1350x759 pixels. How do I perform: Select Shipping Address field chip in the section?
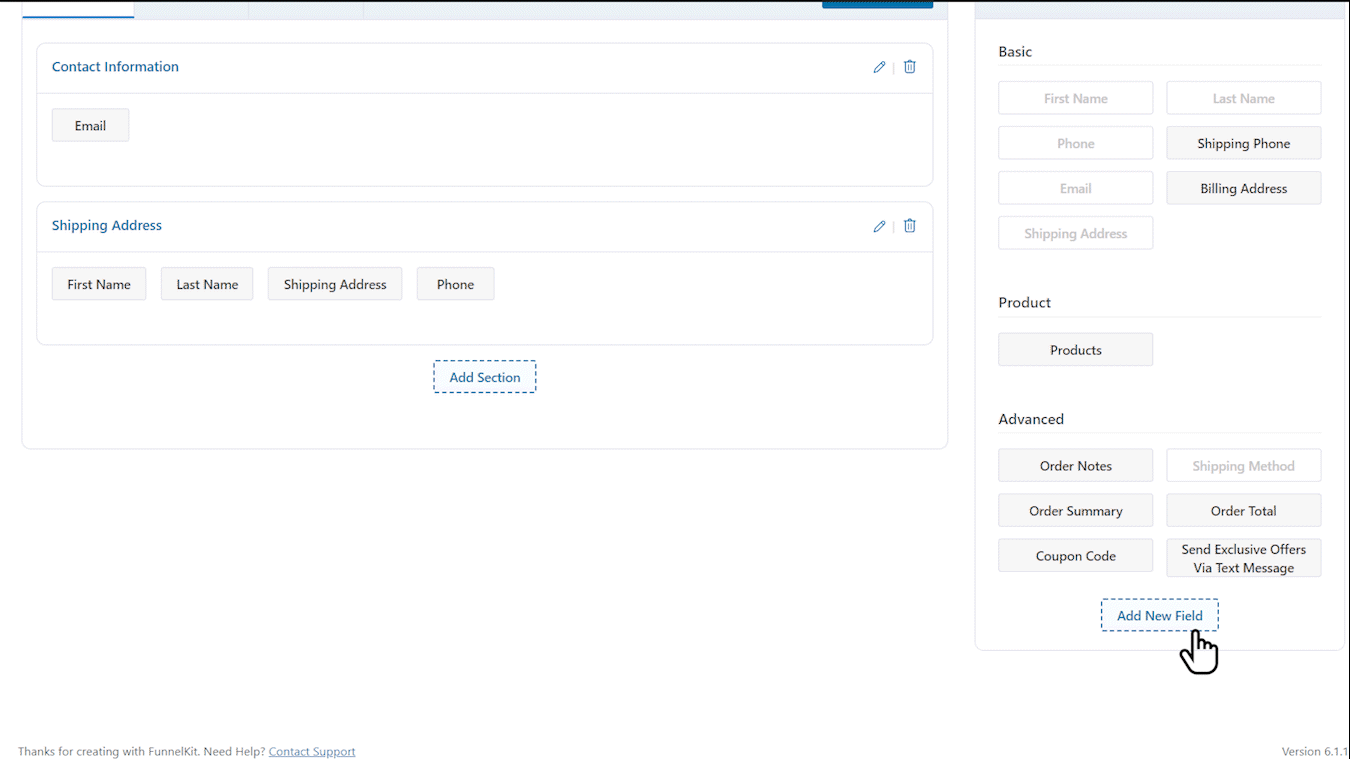[335, 284]
